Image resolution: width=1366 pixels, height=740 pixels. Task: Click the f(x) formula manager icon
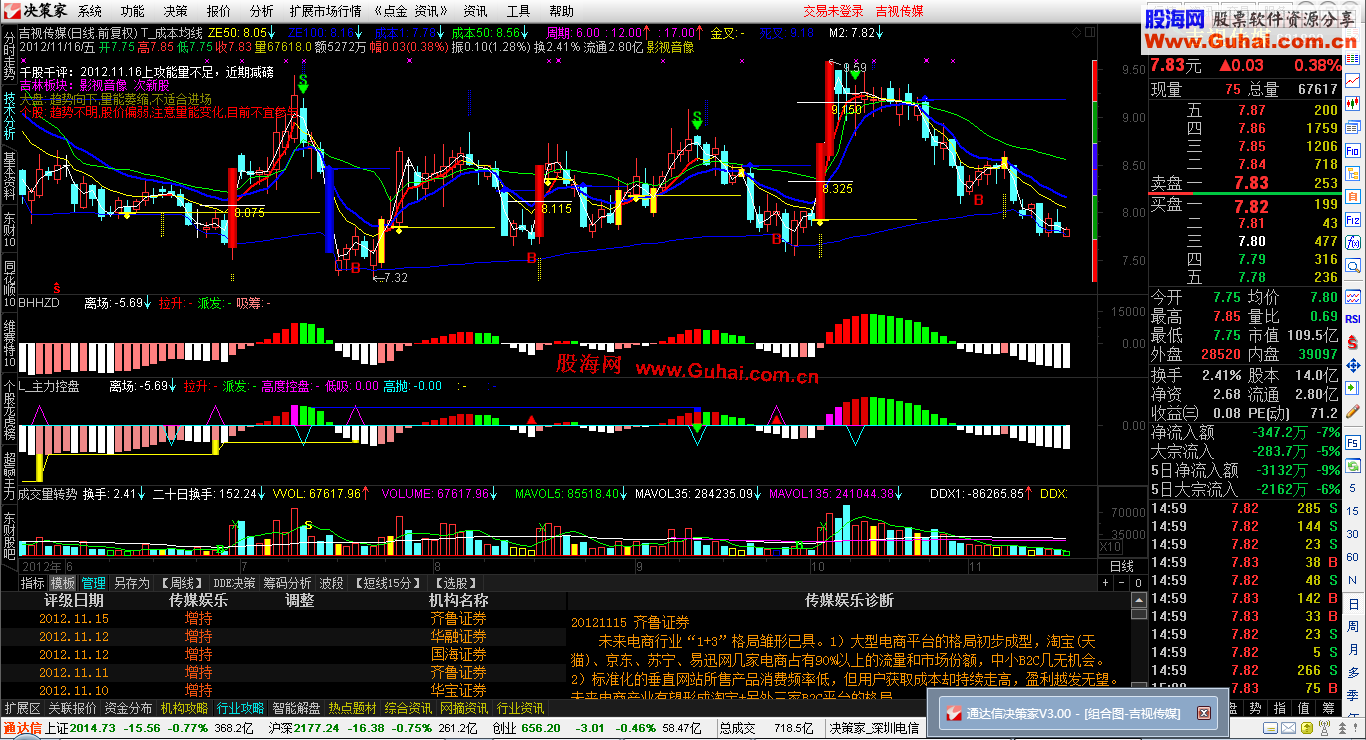pyautogui.click(x=1353, y=243)
